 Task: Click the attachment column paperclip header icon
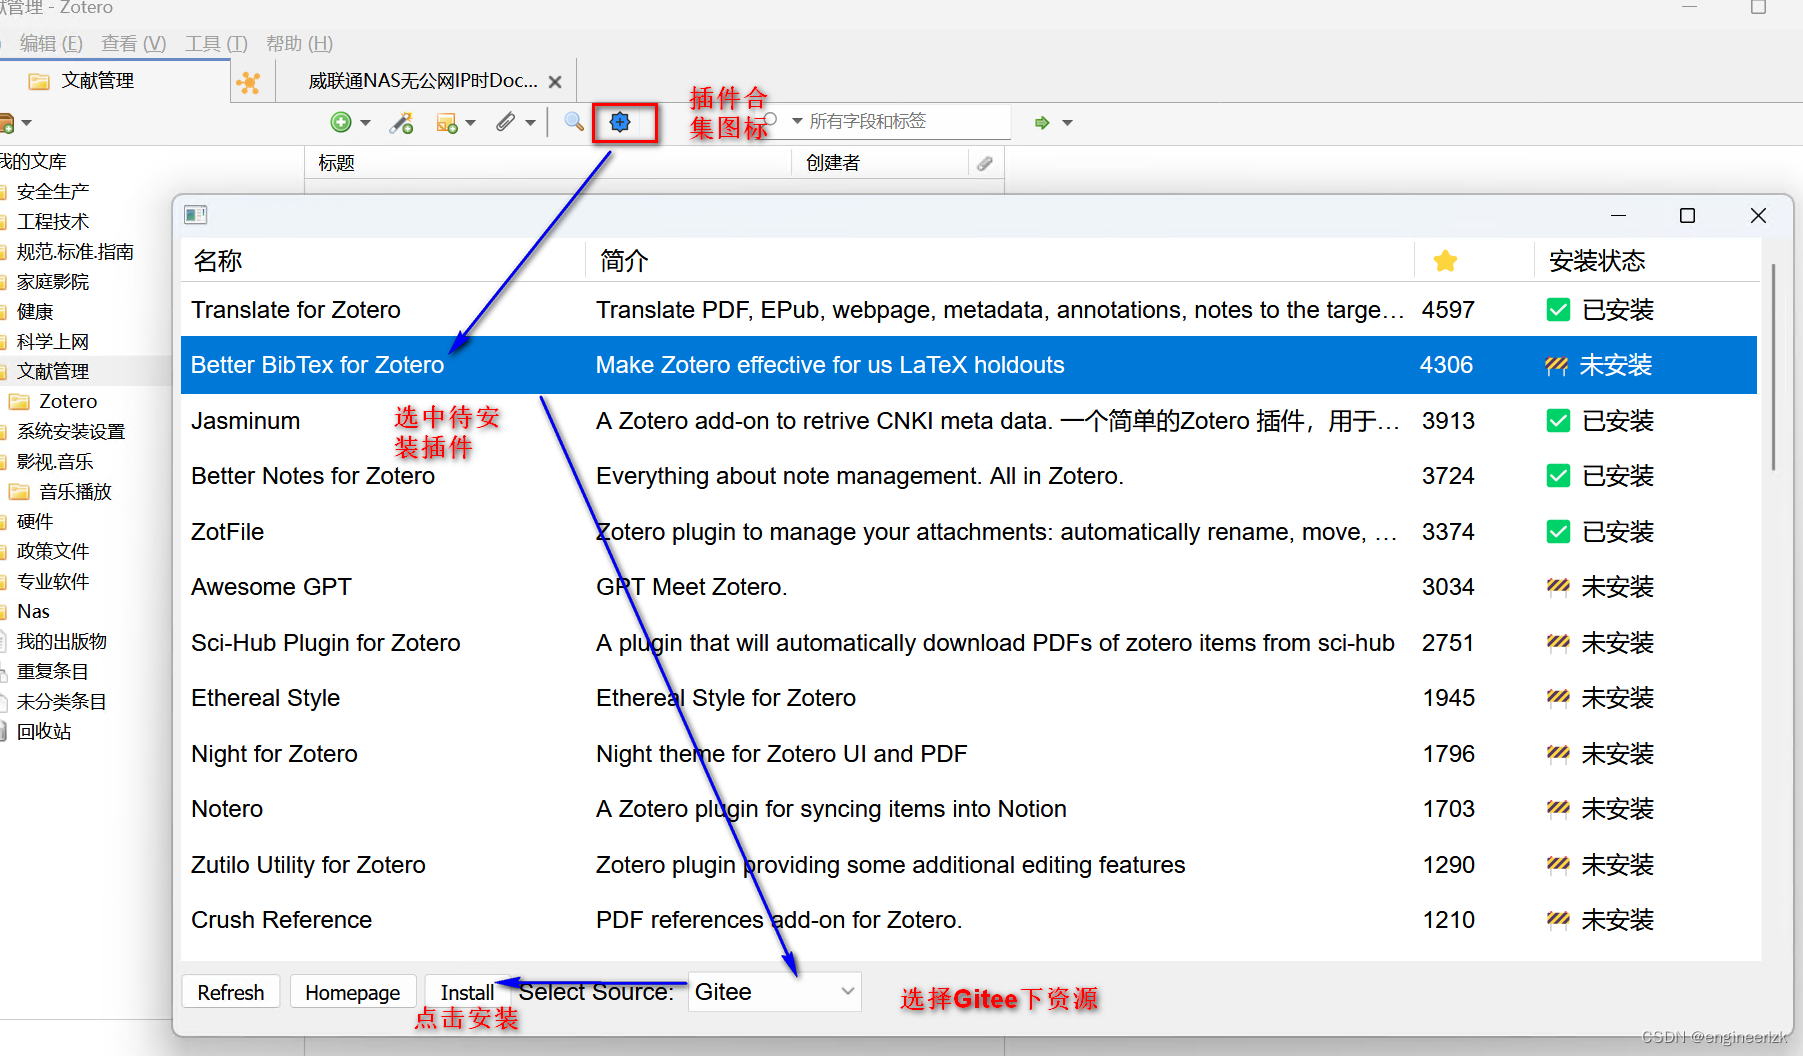pyautogui.click(x=985, y=163)
